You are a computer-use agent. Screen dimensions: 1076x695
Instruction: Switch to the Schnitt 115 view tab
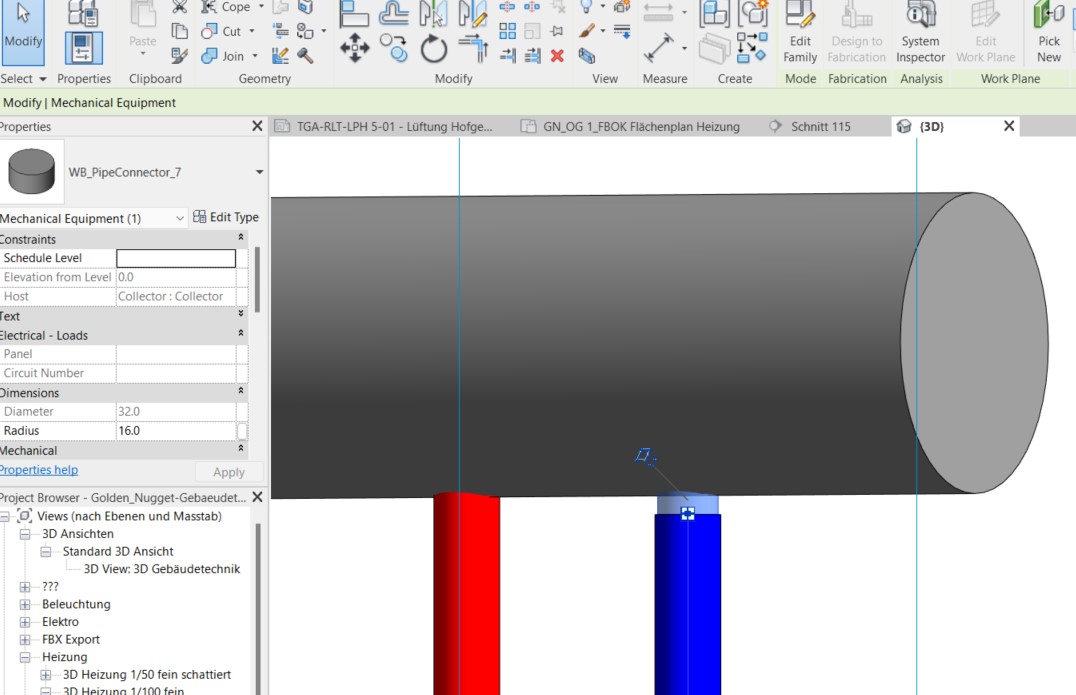[820, 127]
